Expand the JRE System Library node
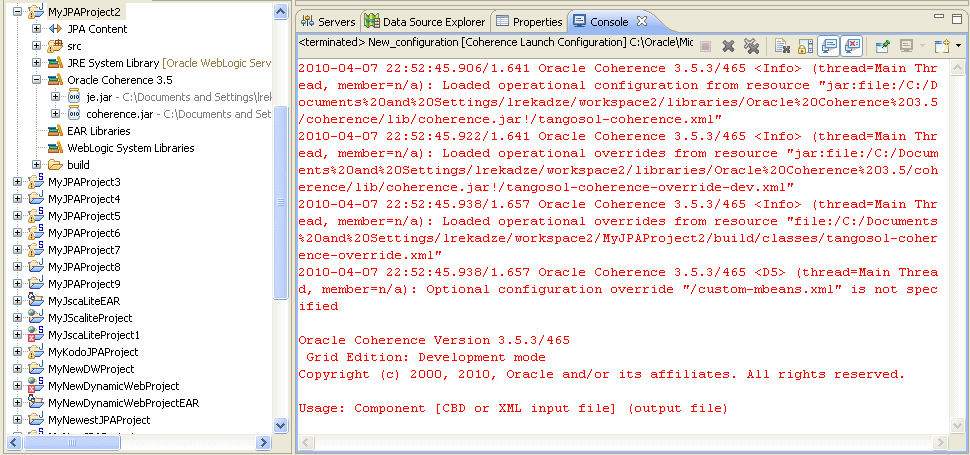This screenshot has width=970, height=455. 36,63
